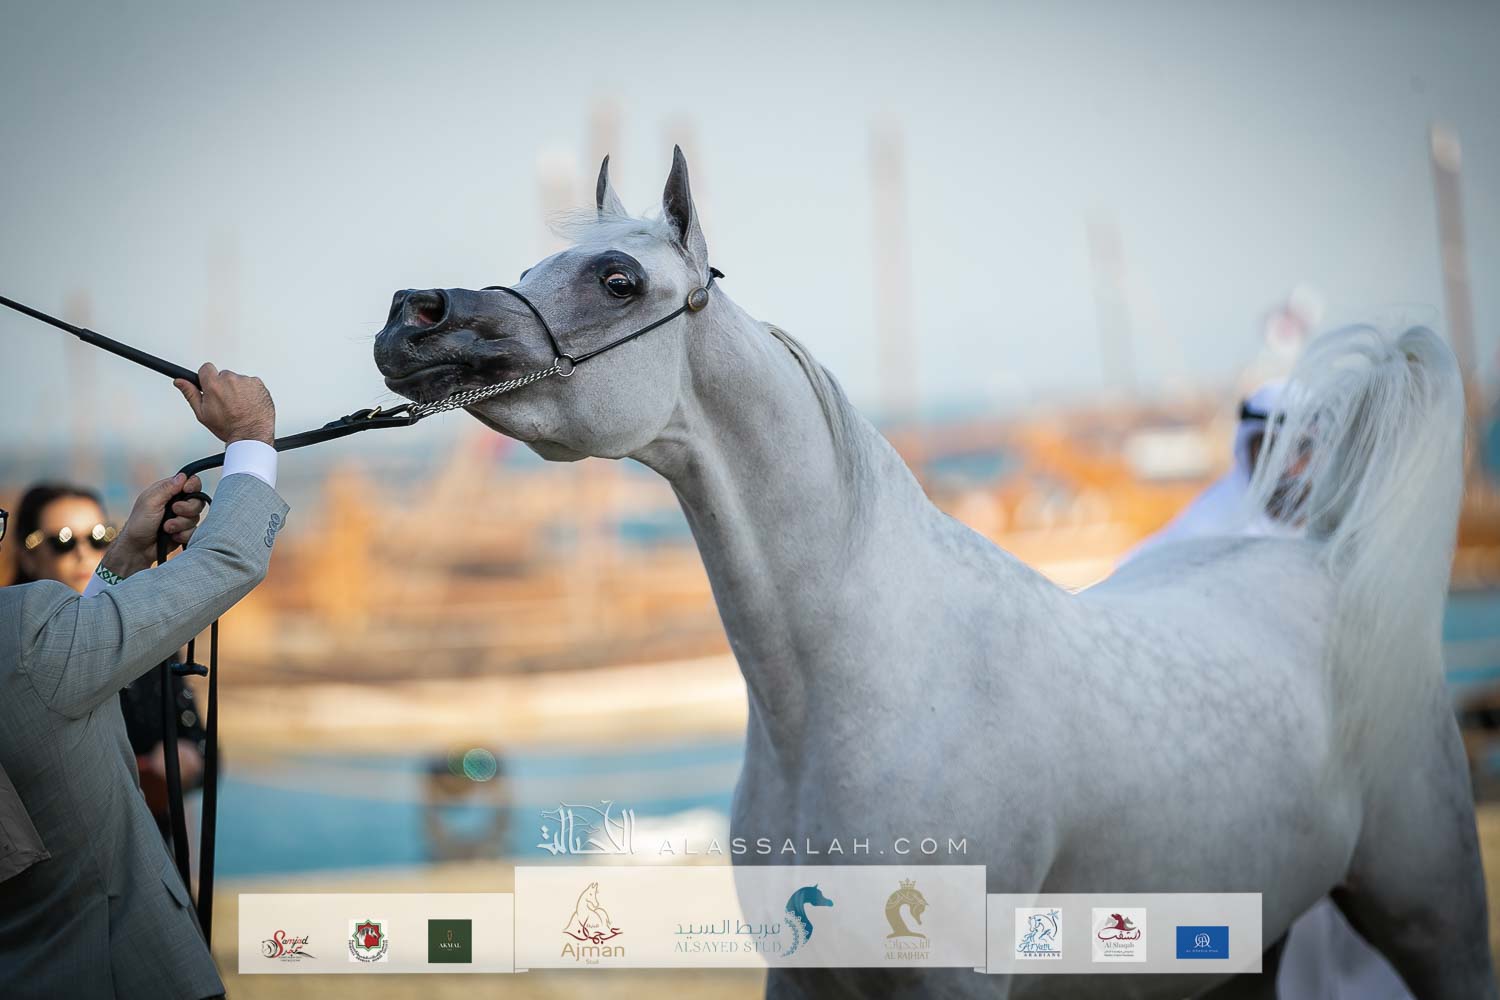Open the ALASSALAH.COM watermark link
The image size is (1500, 1000).
pos(812,847)
